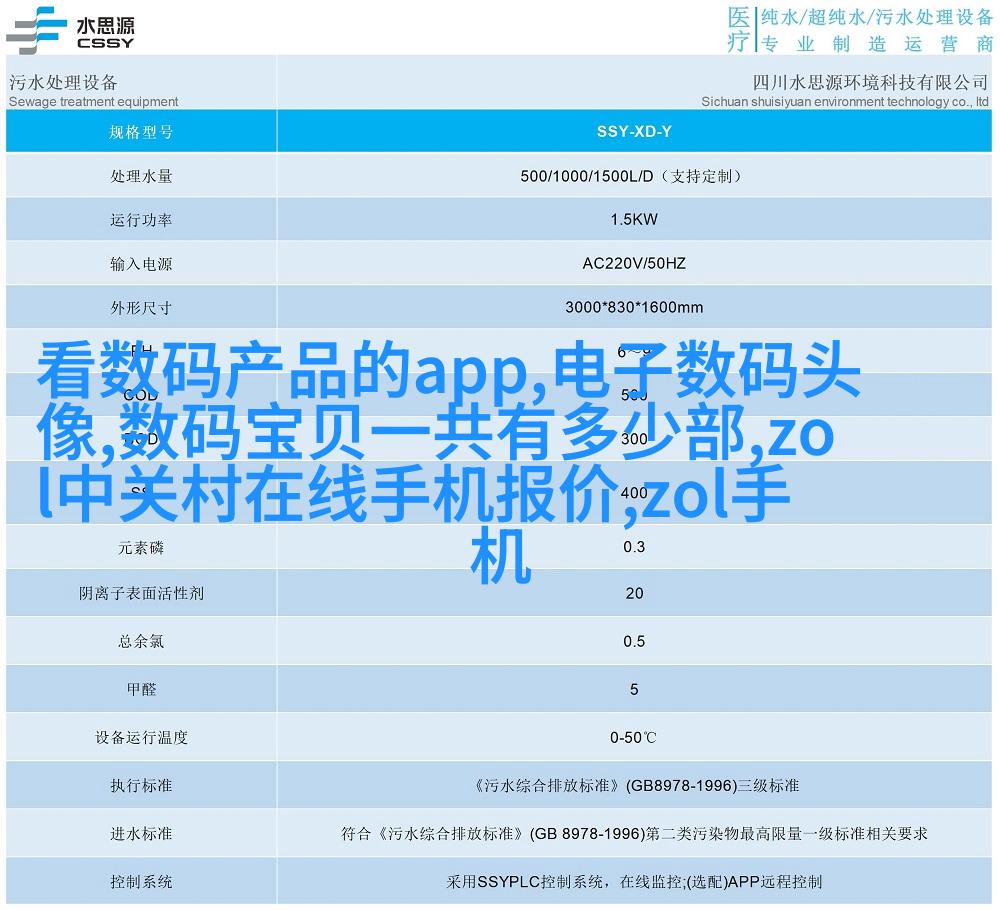The width and height of the screenshot is (1000, 910).
Task: Click "纯水/超纯水/污水处理设备" header text
Action: [877, 17]
